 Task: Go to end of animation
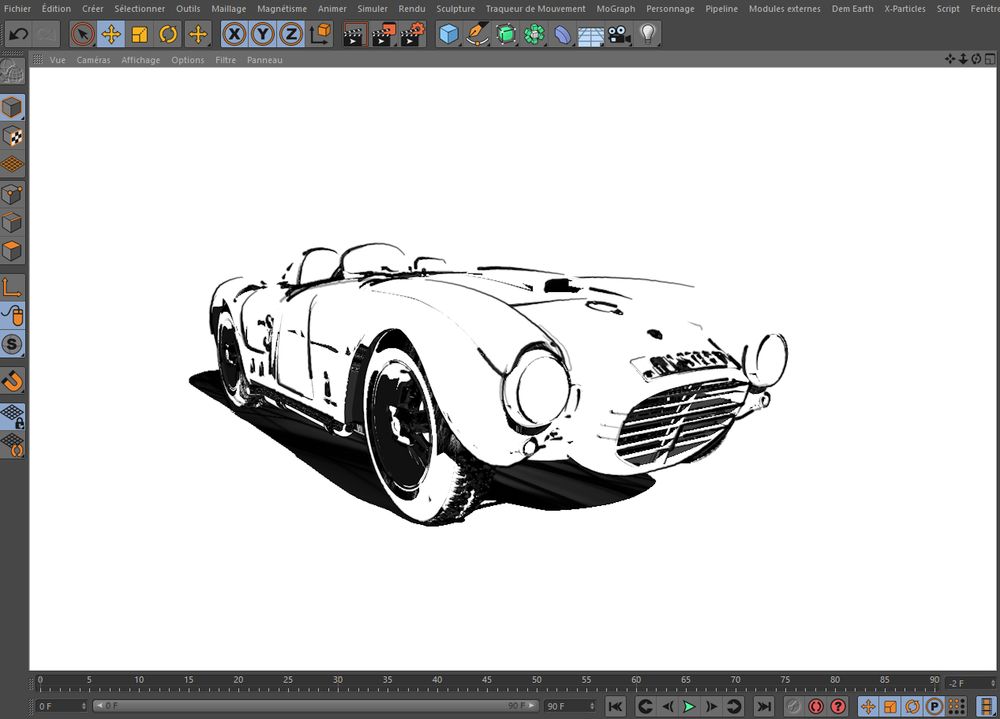click(763, 706)
